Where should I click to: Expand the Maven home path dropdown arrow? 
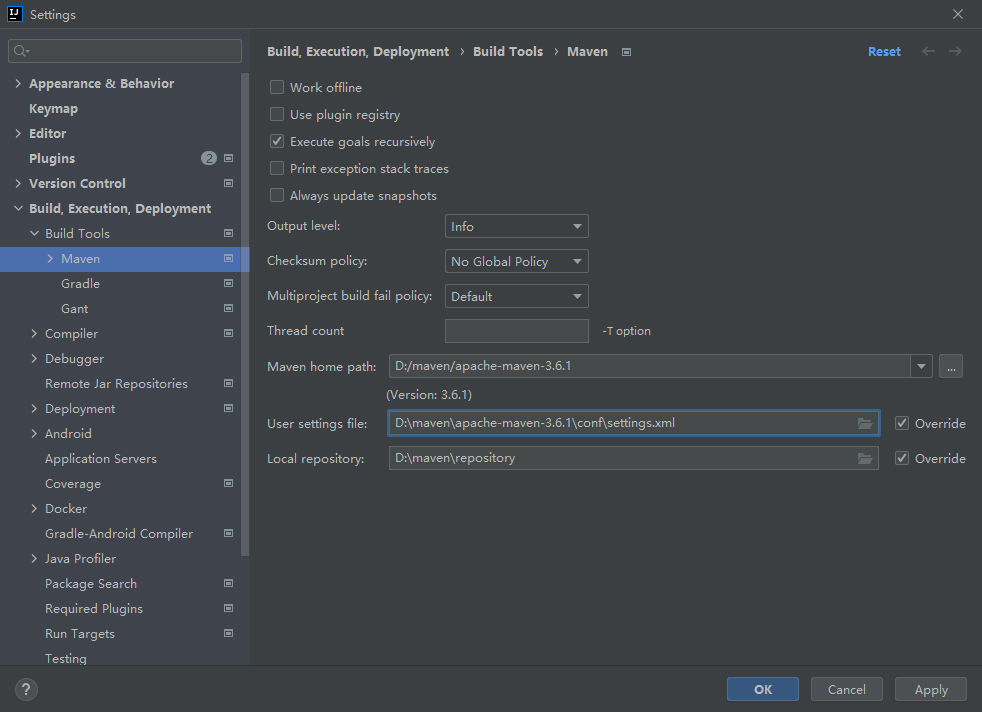[921, 366]
